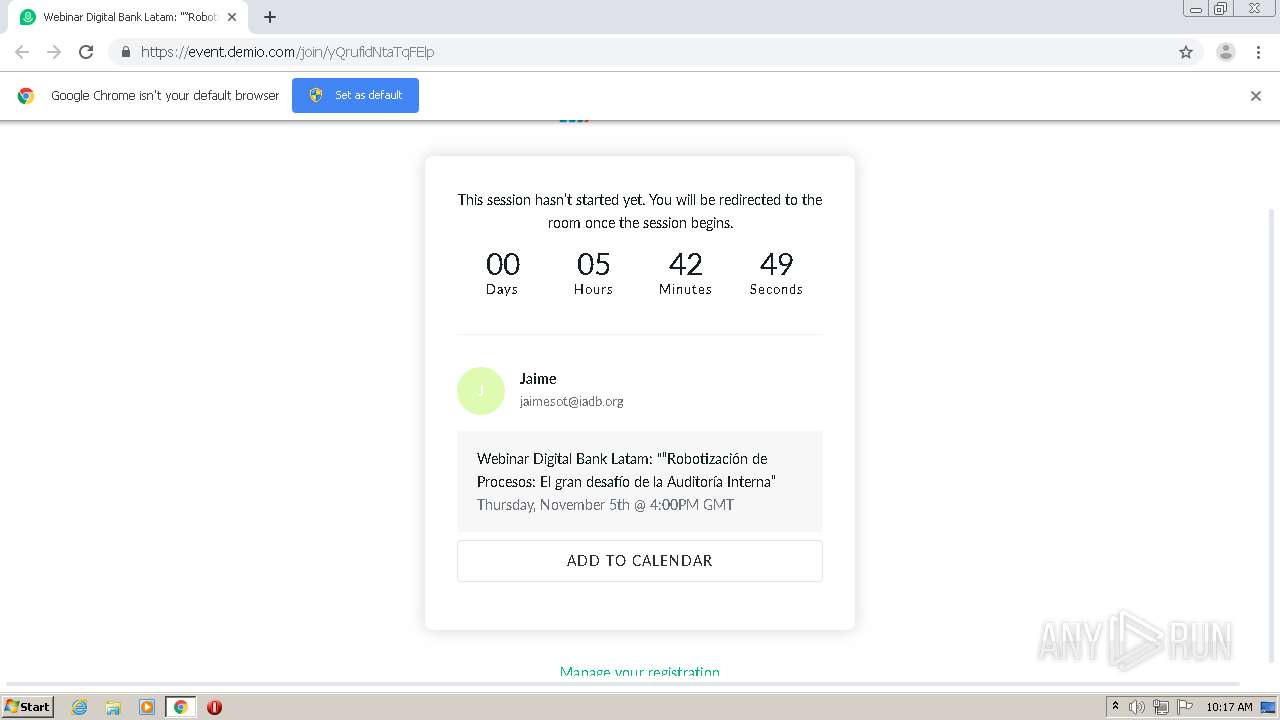
Task: Open the Windows Start menu
Action: click(x=28, y=706)
